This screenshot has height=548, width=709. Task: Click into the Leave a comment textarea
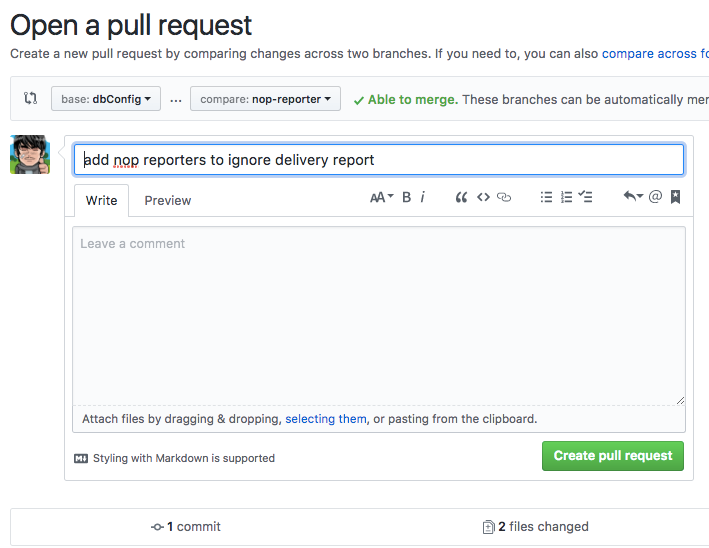[x=379, y=316]
